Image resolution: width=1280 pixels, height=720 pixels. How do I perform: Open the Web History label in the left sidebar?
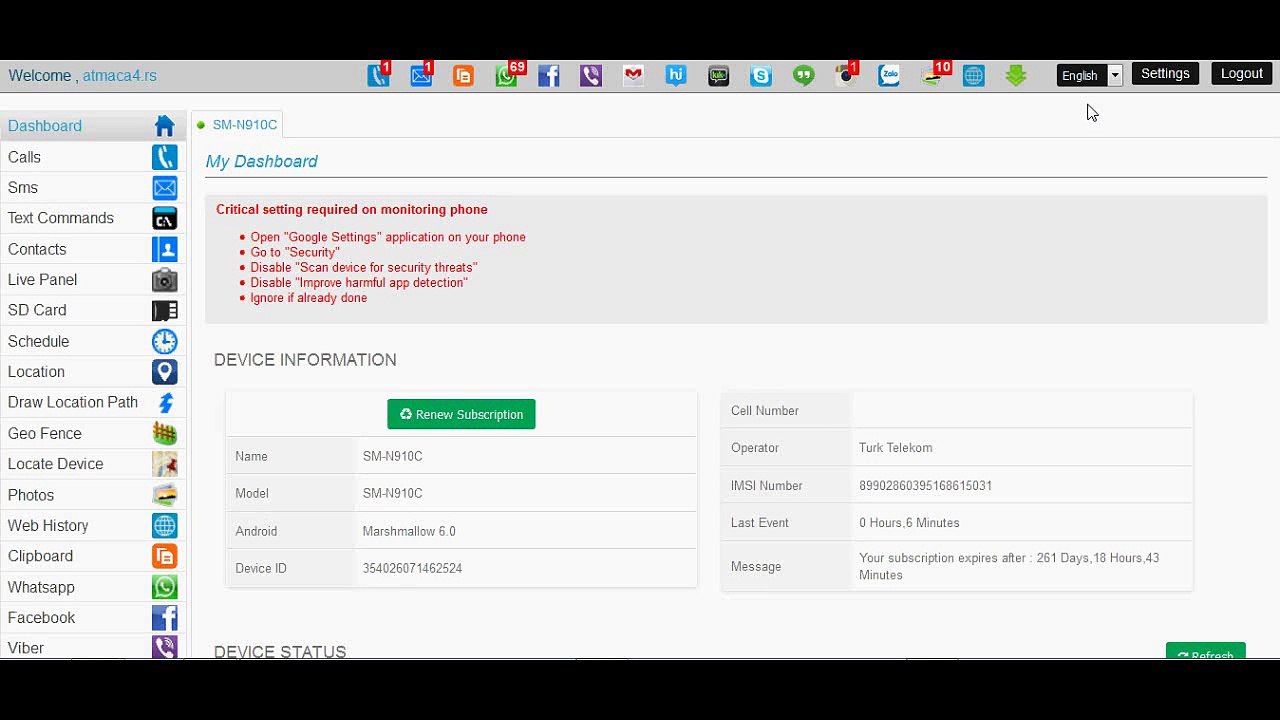(48, 526)
